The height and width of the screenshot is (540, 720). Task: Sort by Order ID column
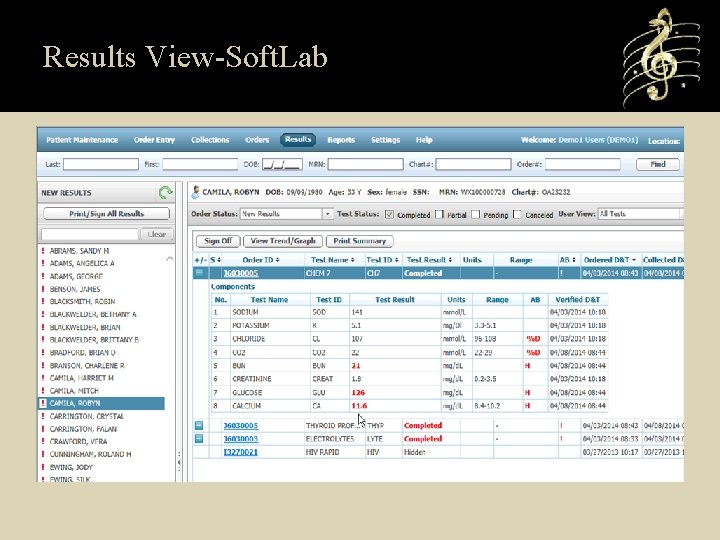click(260, 260)
